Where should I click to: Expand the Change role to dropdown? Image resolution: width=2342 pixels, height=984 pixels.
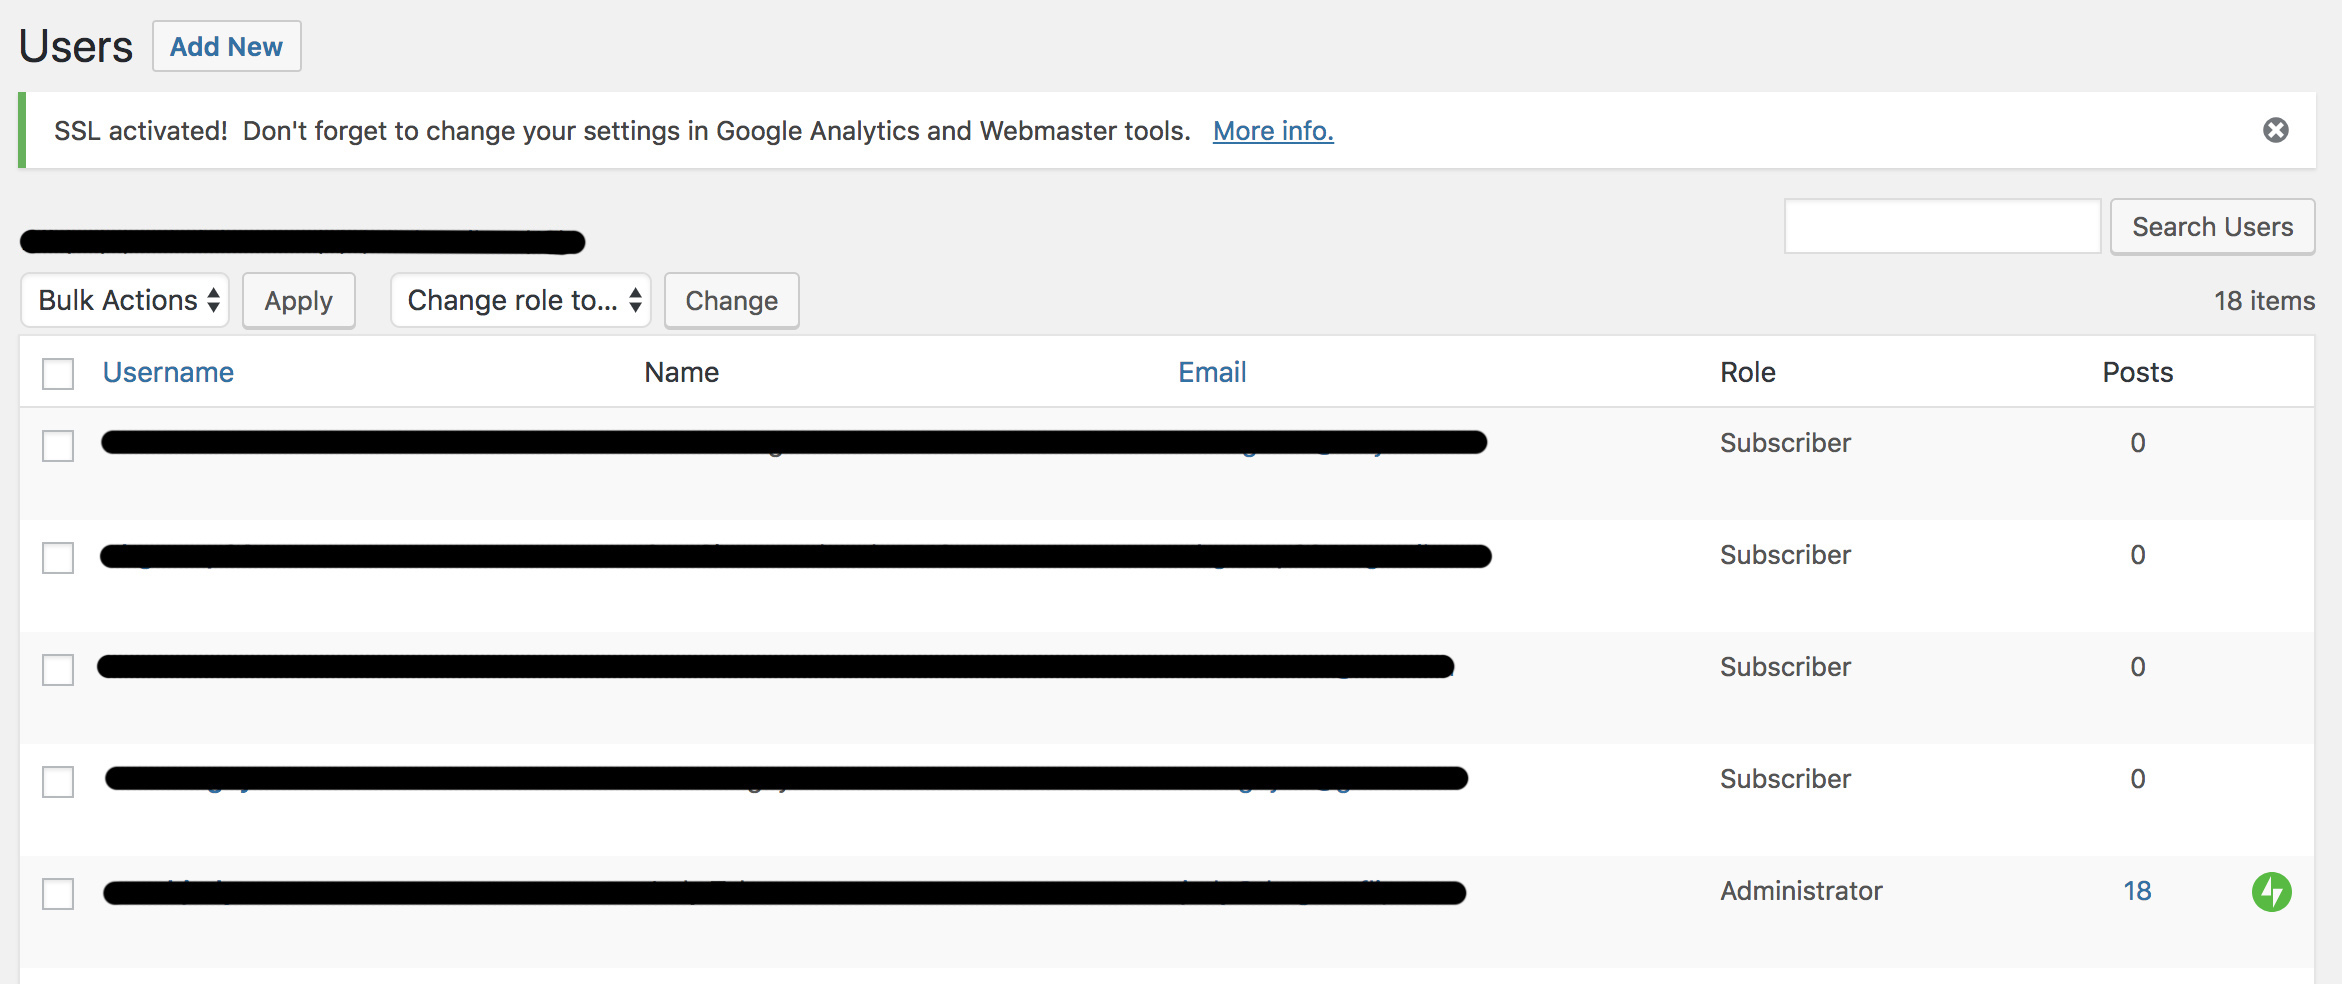tap(521, 300)
